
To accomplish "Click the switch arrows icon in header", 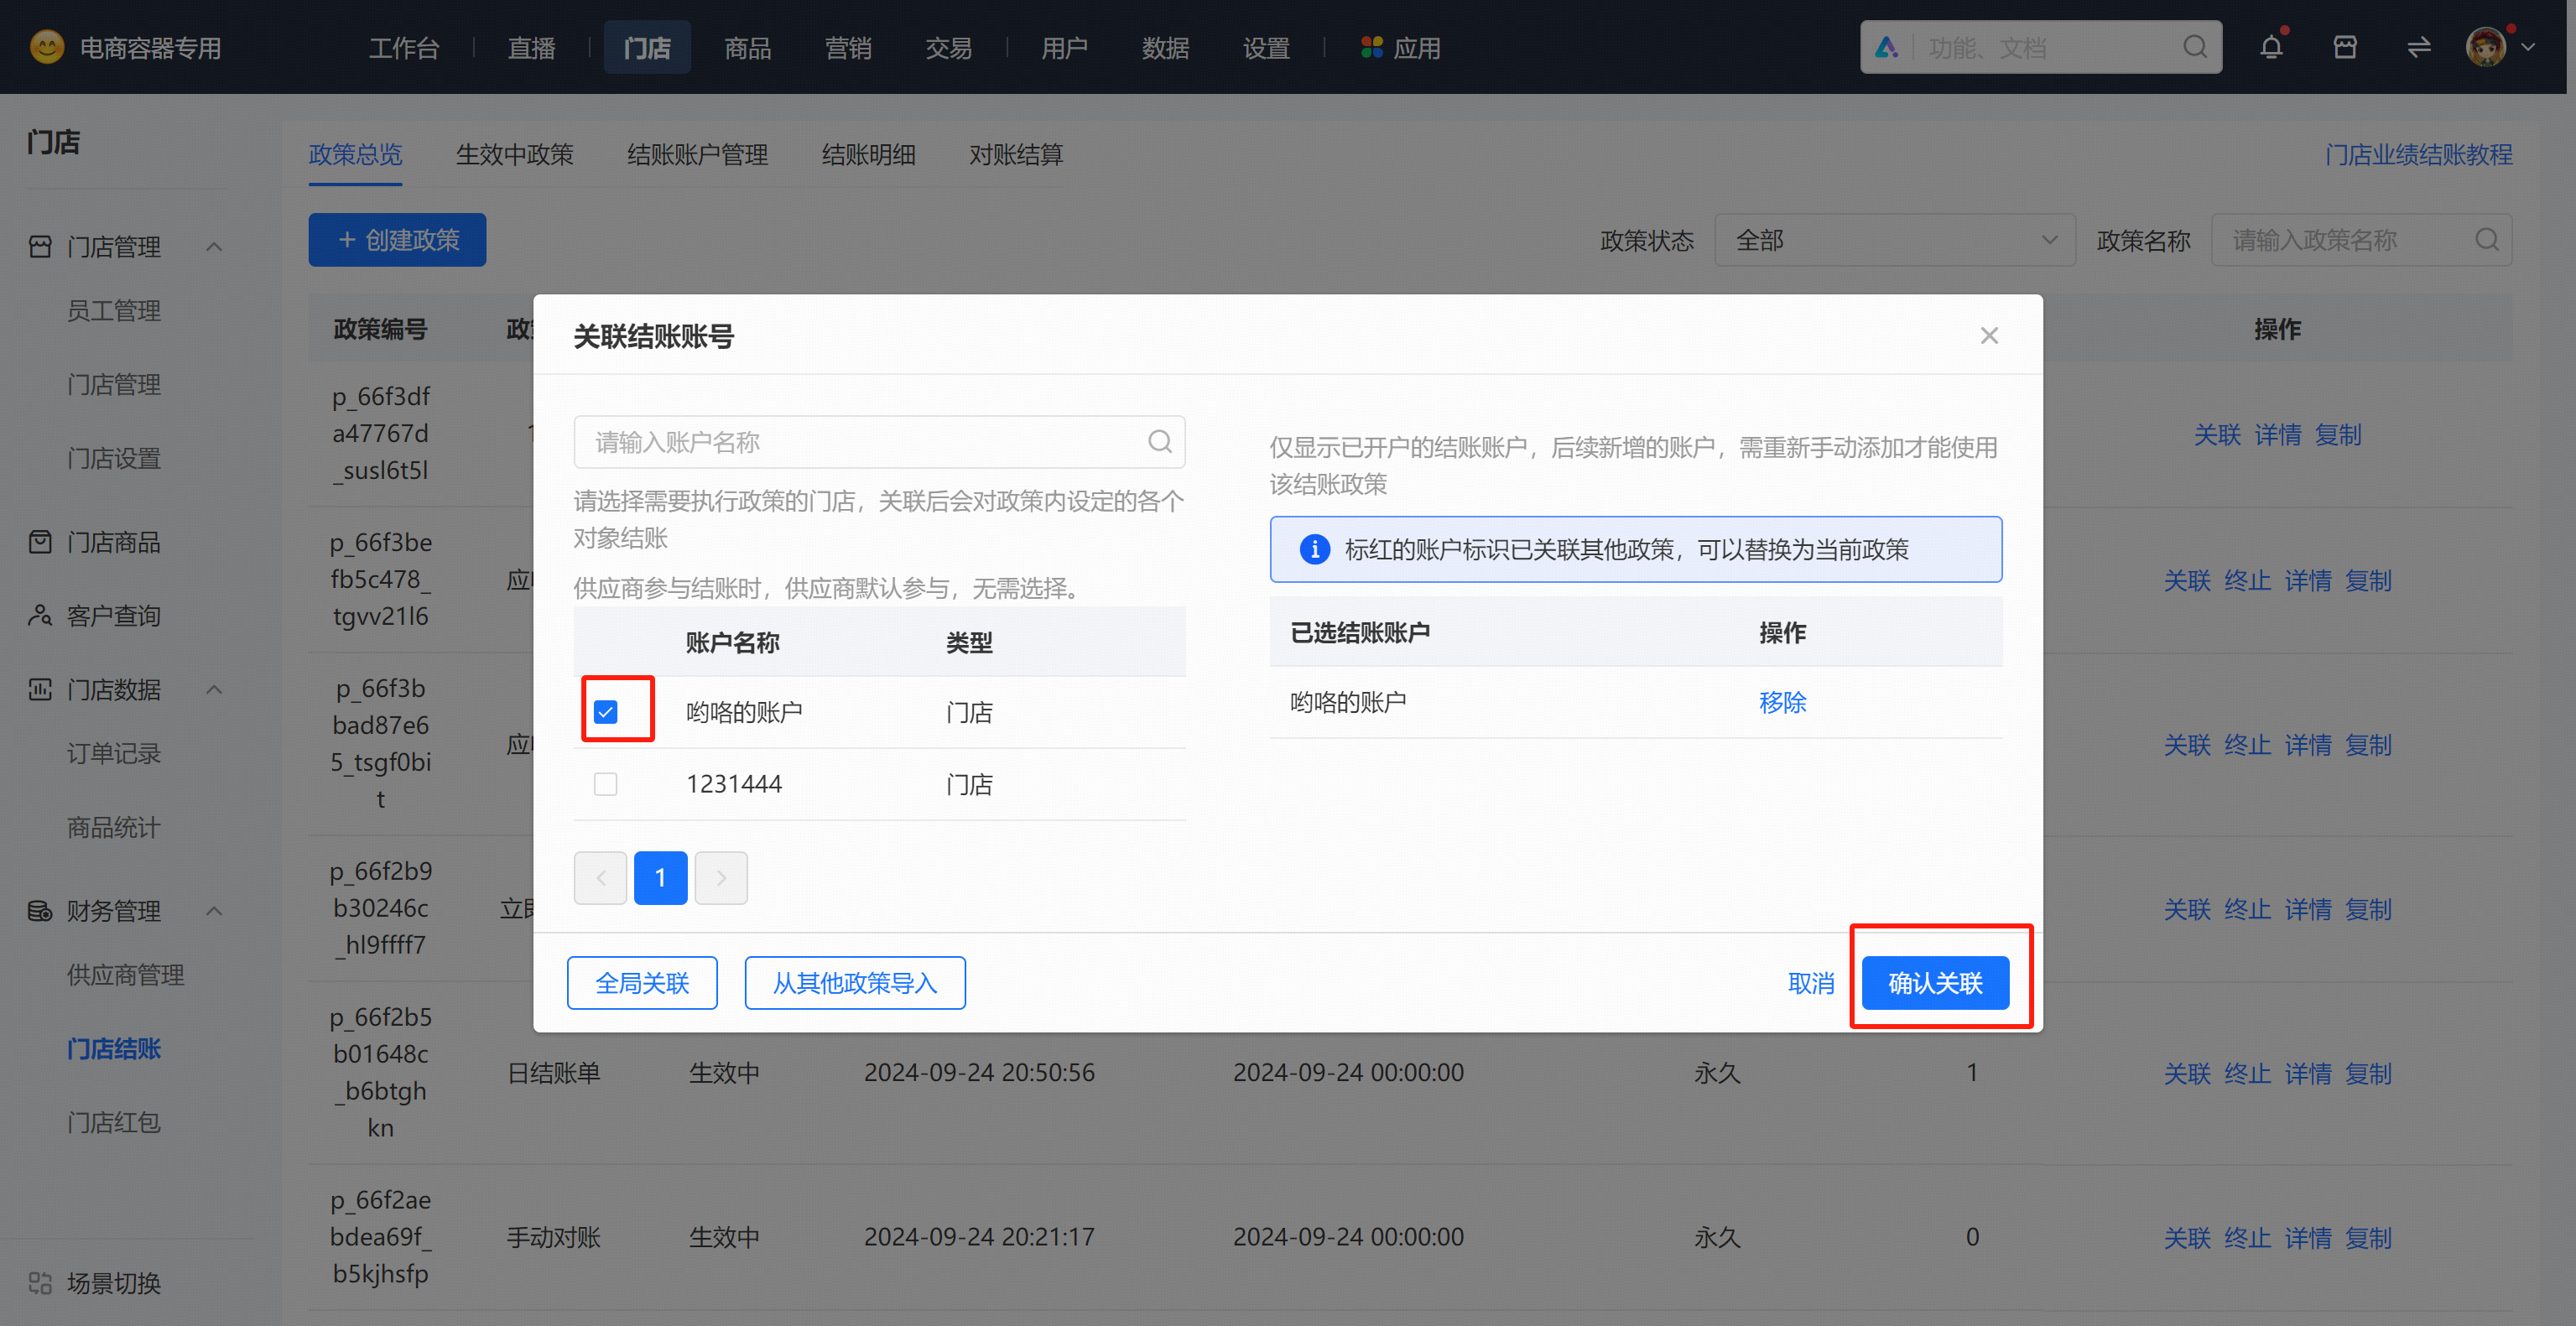I will [x=2418, y=47].
